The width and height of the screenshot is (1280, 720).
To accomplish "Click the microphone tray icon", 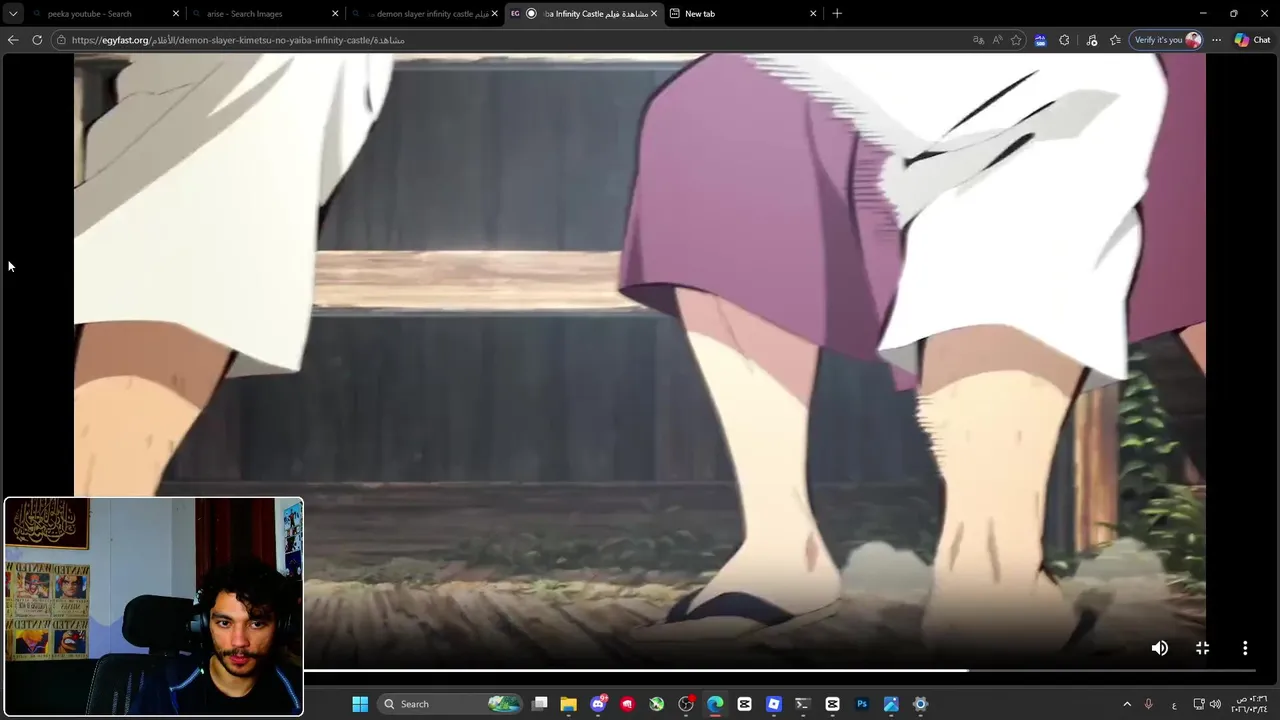I will [1148, 704].
